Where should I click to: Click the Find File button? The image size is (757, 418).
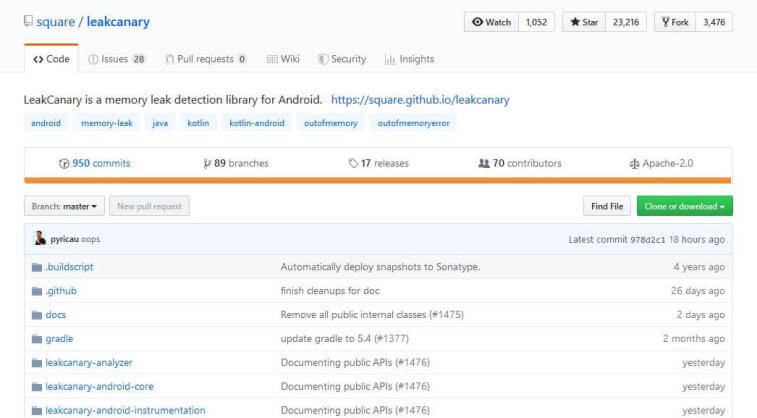(607, 206)
